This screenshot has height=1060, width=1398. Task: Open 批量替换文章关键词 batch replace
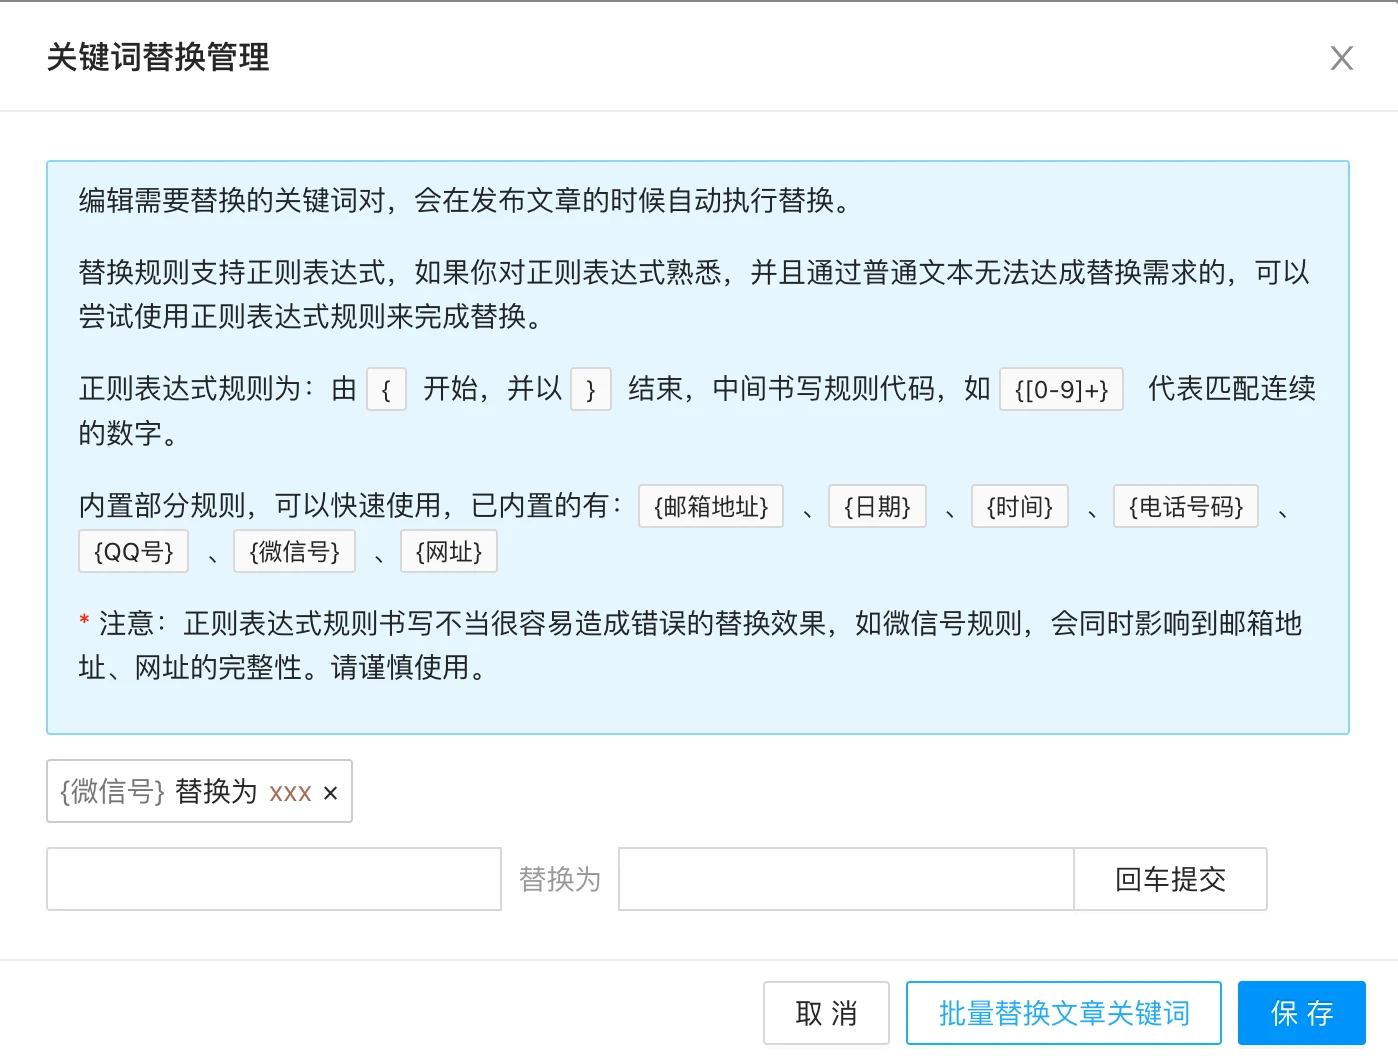click(x=1063, y=1013)
